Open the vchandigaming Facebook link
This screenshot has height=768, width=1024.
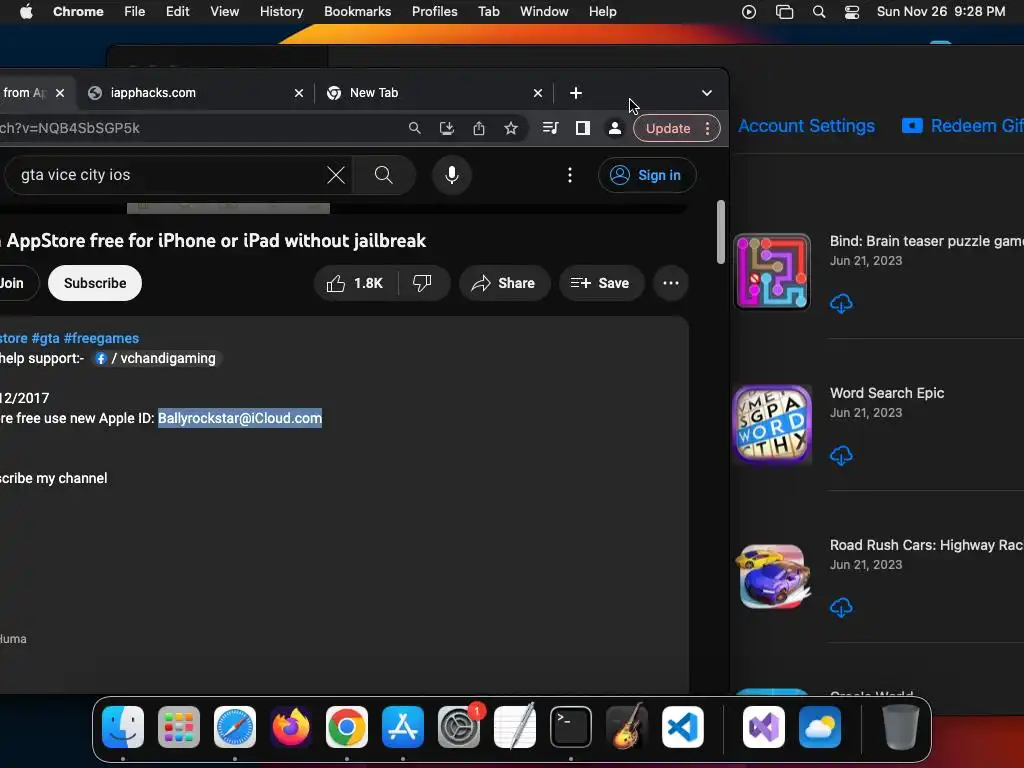(x=157, y=359)
